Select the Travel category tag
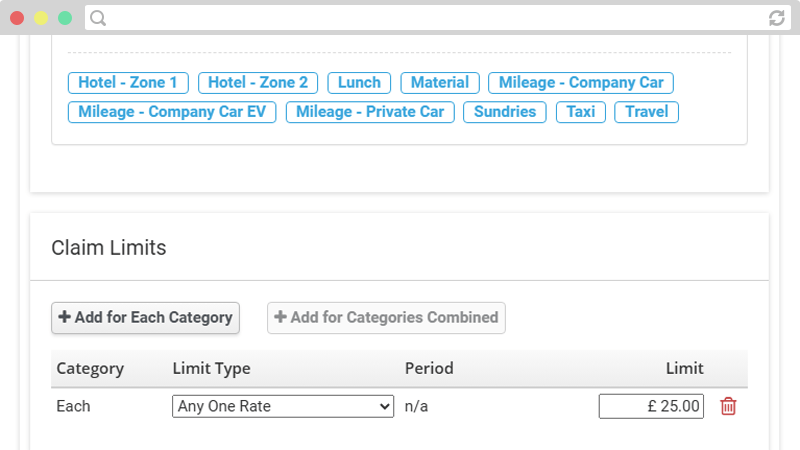Viewport: 800px width, 450px height. click(646, 112)
